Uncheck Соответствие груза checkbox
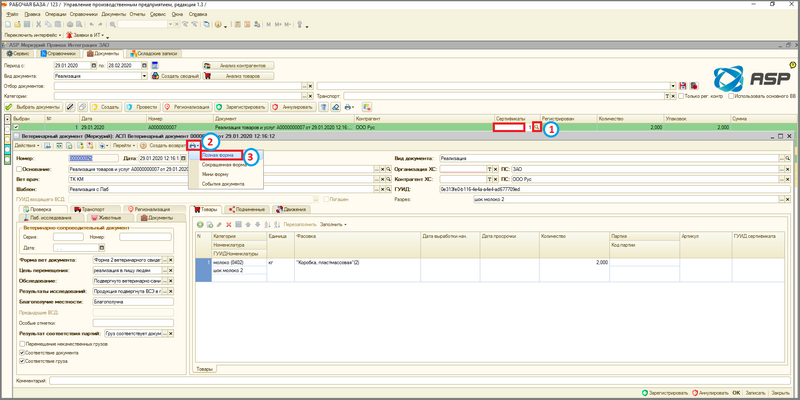 [x=21, y=361]
